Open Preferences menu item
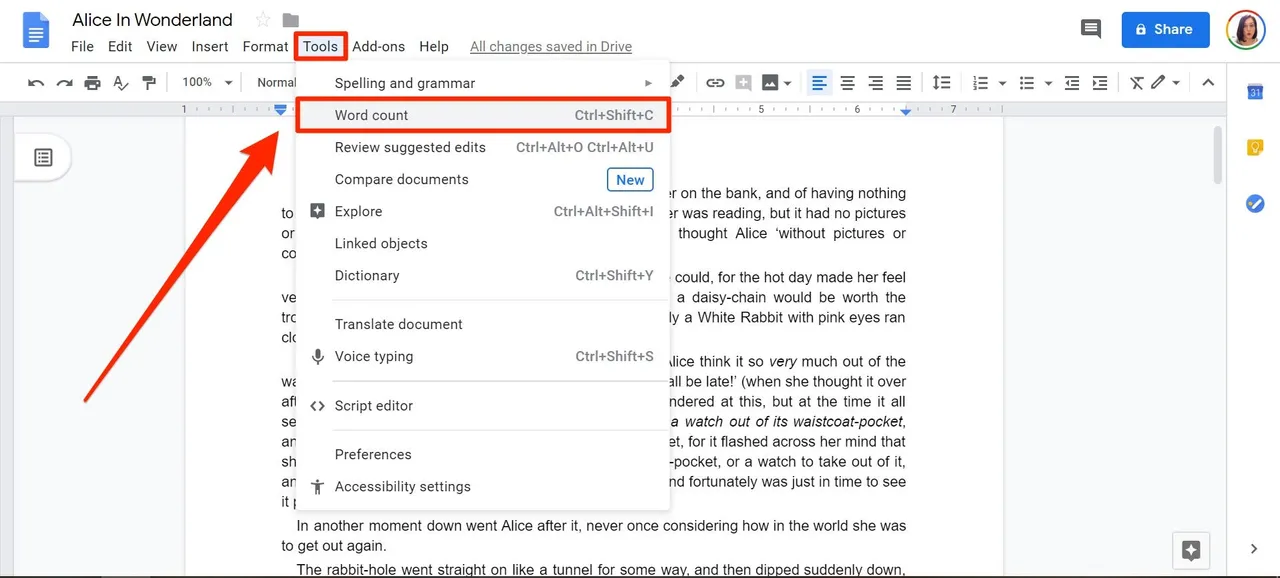Screen dimensions: 1280x578 [x=482, y=454]
